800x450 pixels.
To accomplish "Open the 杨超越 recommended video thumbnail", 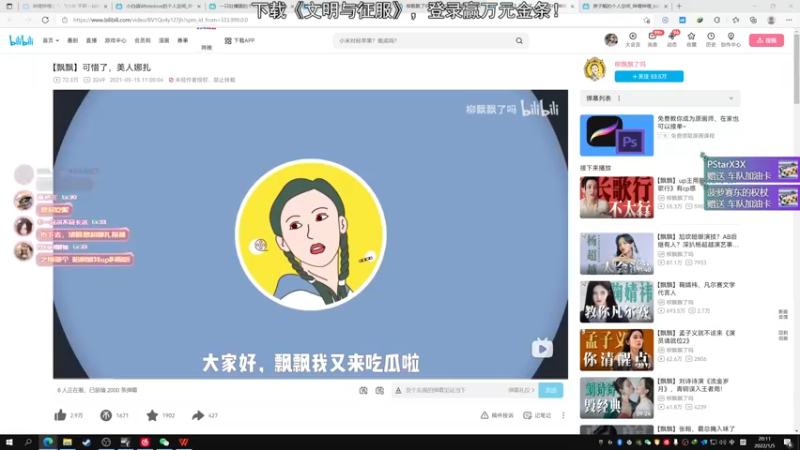I will (x=616, y=254).
